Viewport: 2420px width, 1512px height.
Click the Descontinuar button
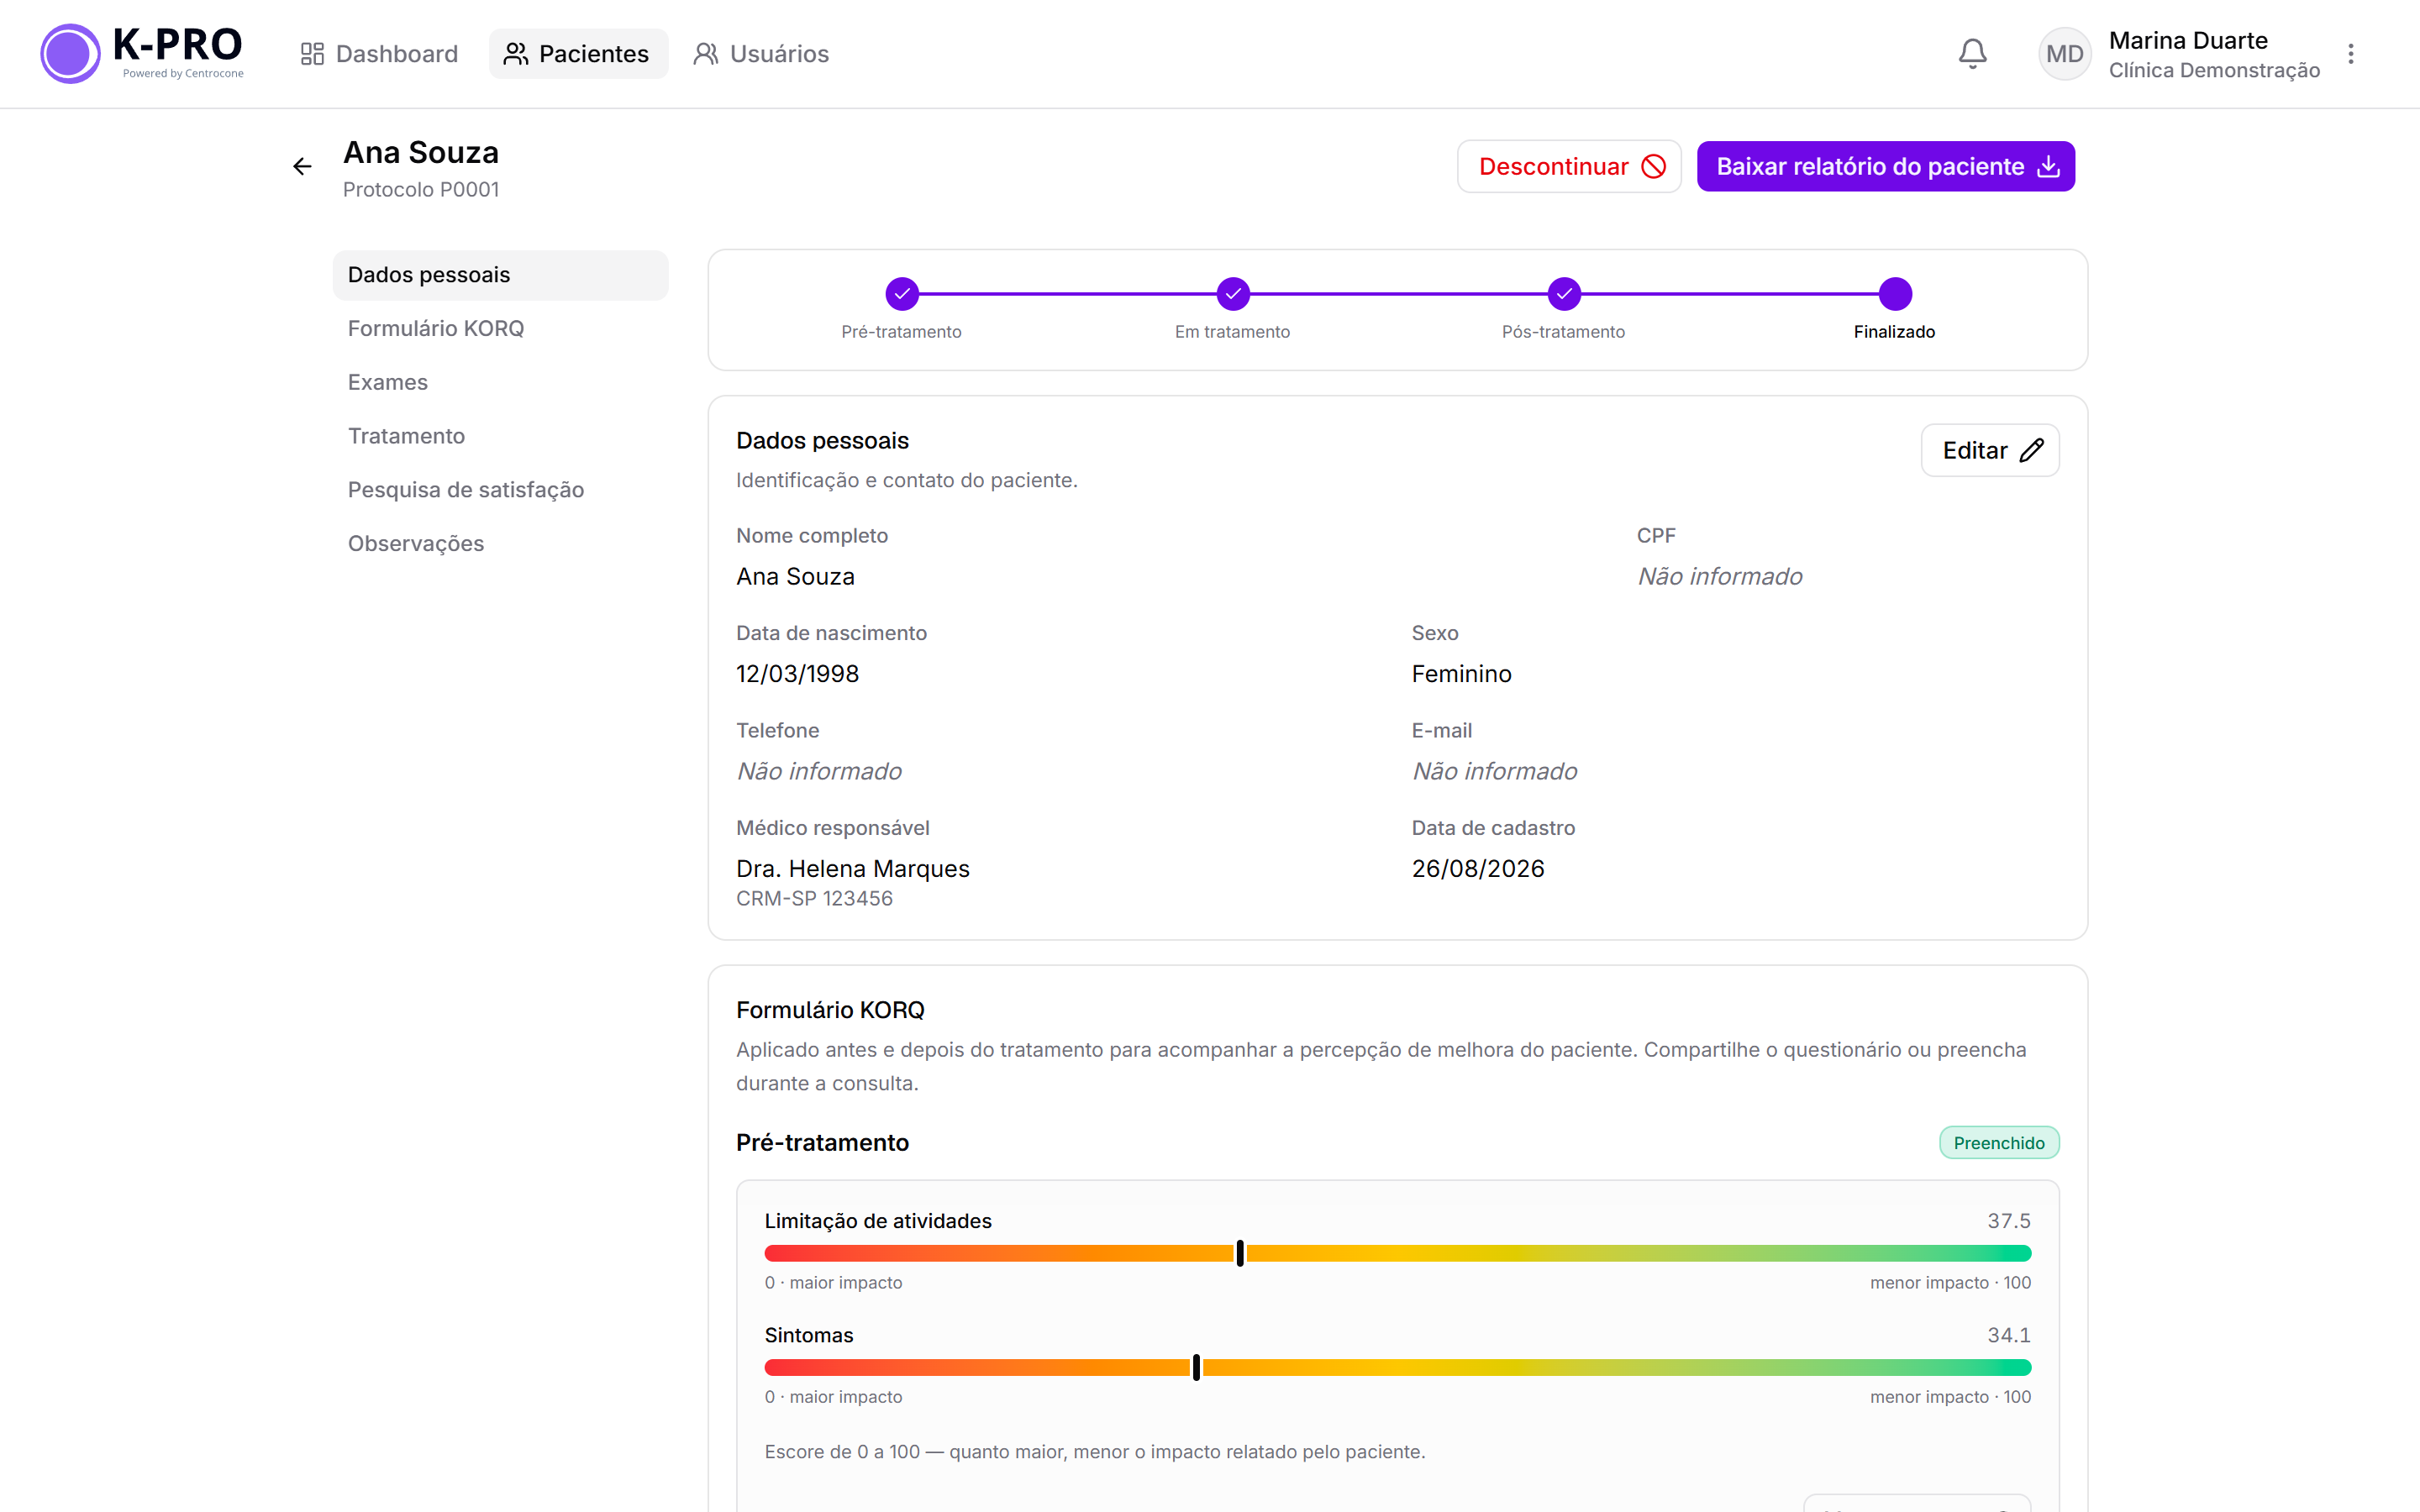1569,166
